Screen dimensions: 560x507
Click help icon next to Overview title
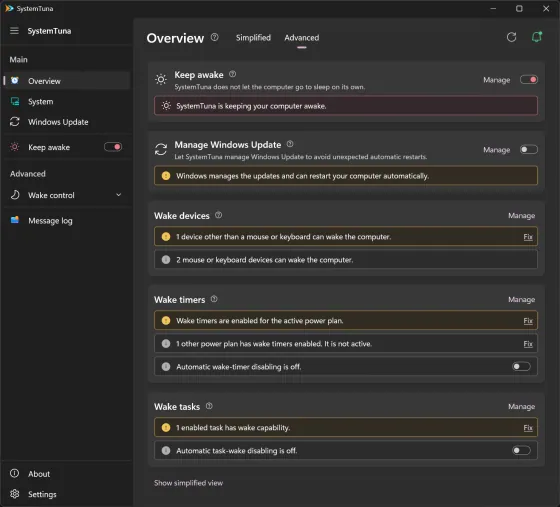click(214, 37)
